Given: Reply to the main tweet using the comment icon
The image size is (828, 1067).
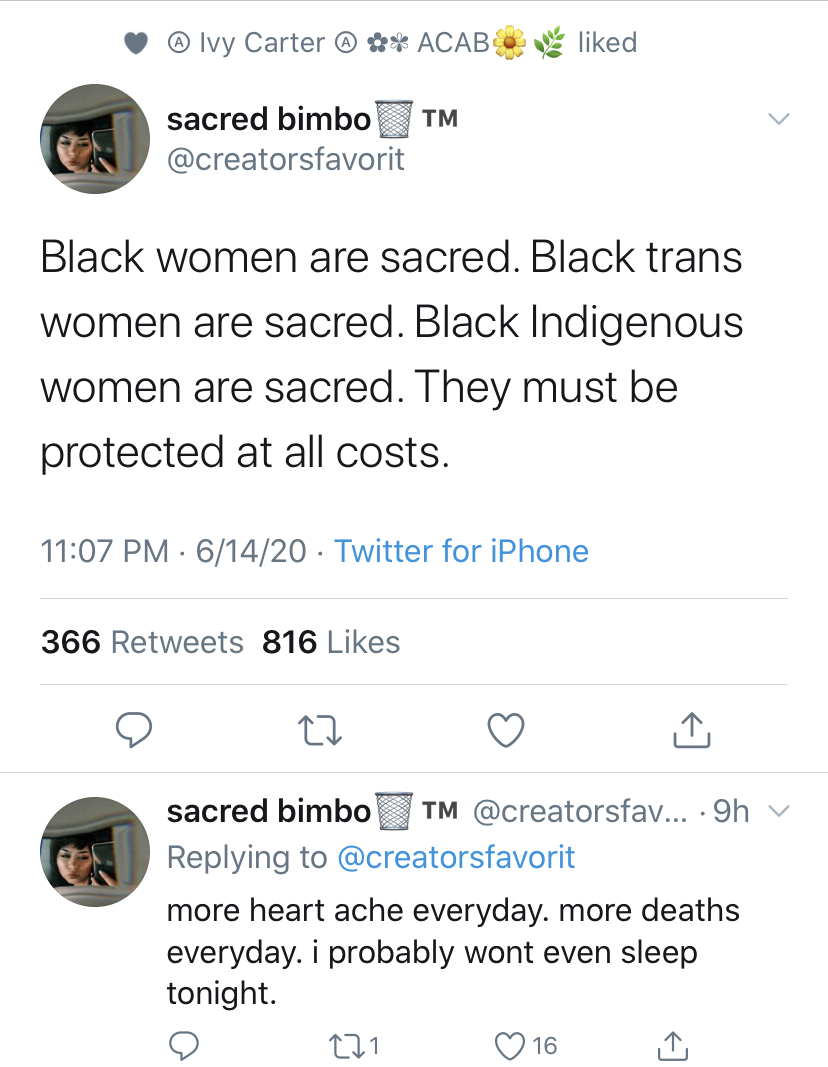Looking at the screenshot, I should point(133,730).
